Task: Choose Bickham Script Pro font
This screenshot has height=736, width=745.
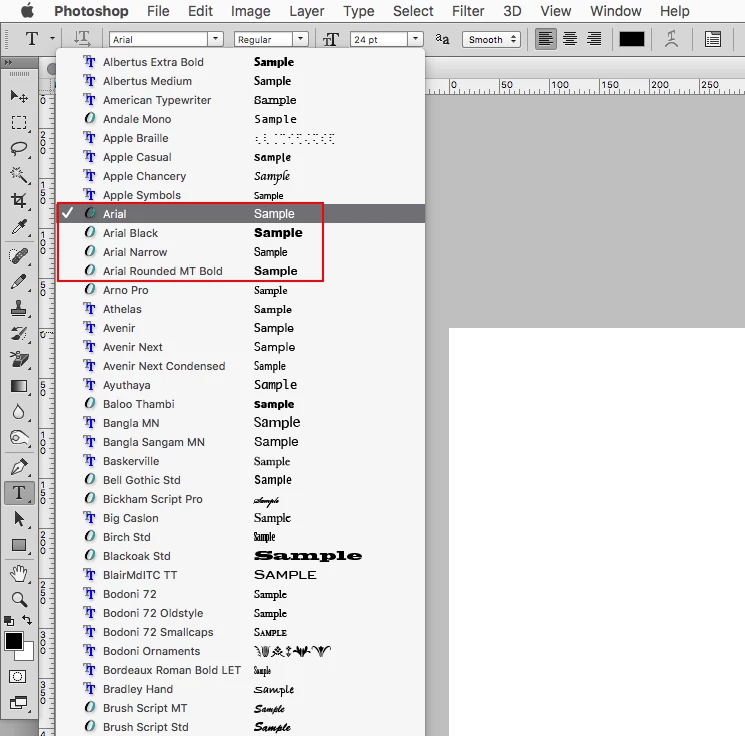Action: click(x=240, y=499)
